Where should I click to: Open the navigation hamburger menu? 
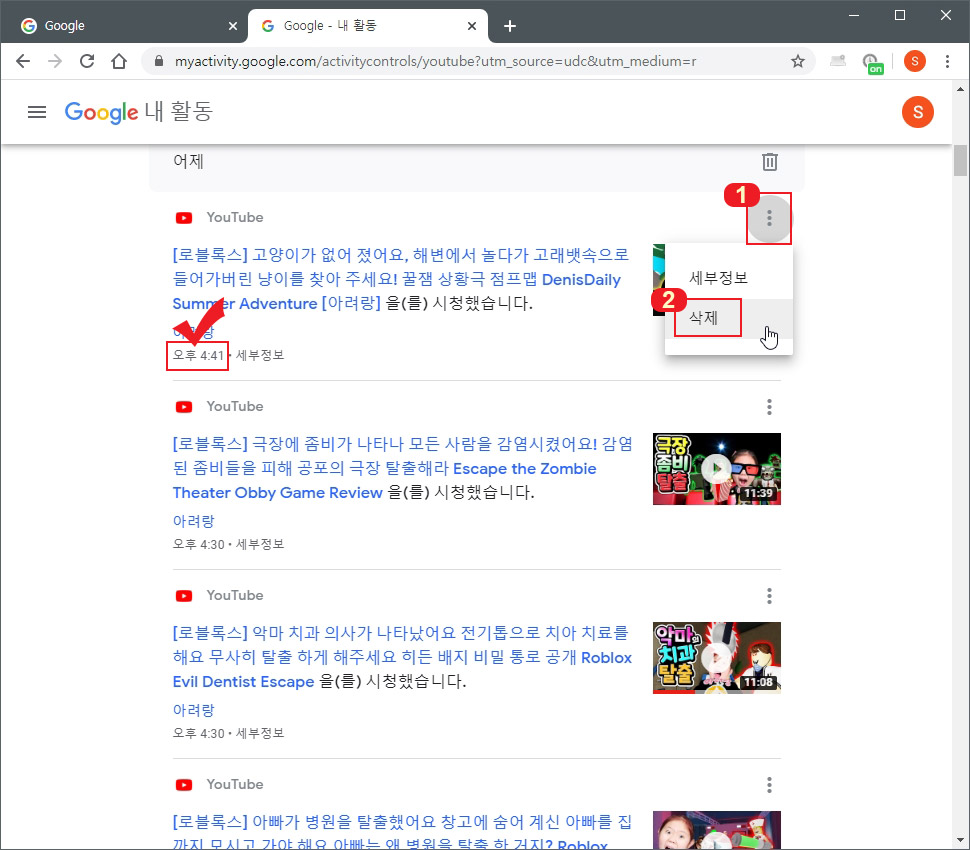click(x=37, y=112)
